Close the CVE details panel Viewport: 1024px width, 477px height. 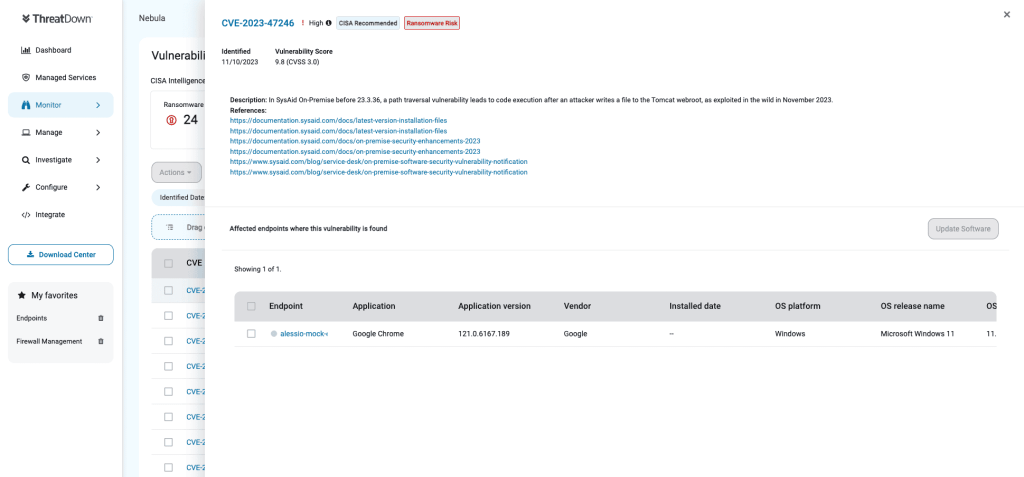[x=1007, y=14]
